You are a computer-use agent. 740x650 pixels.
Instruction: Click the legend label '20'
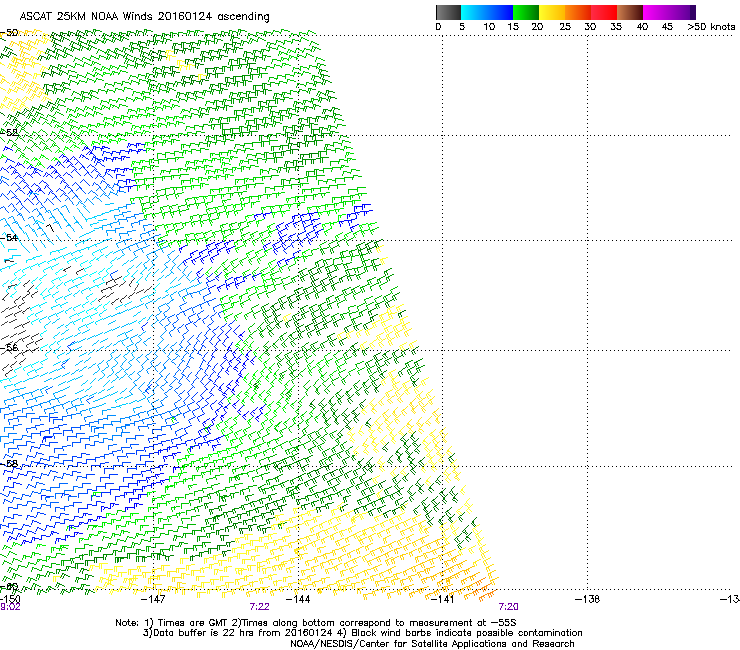click(x=537, y=27)
